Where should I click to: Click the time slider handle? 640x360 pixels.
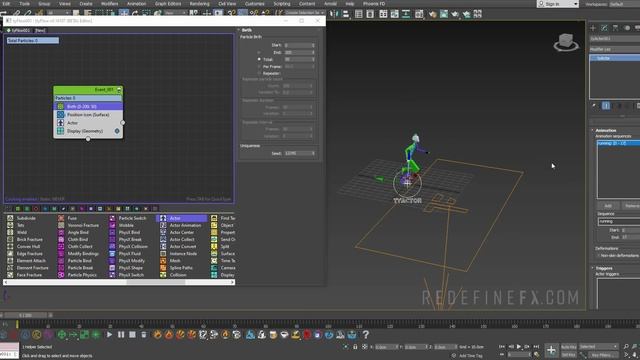pos(27,315)
